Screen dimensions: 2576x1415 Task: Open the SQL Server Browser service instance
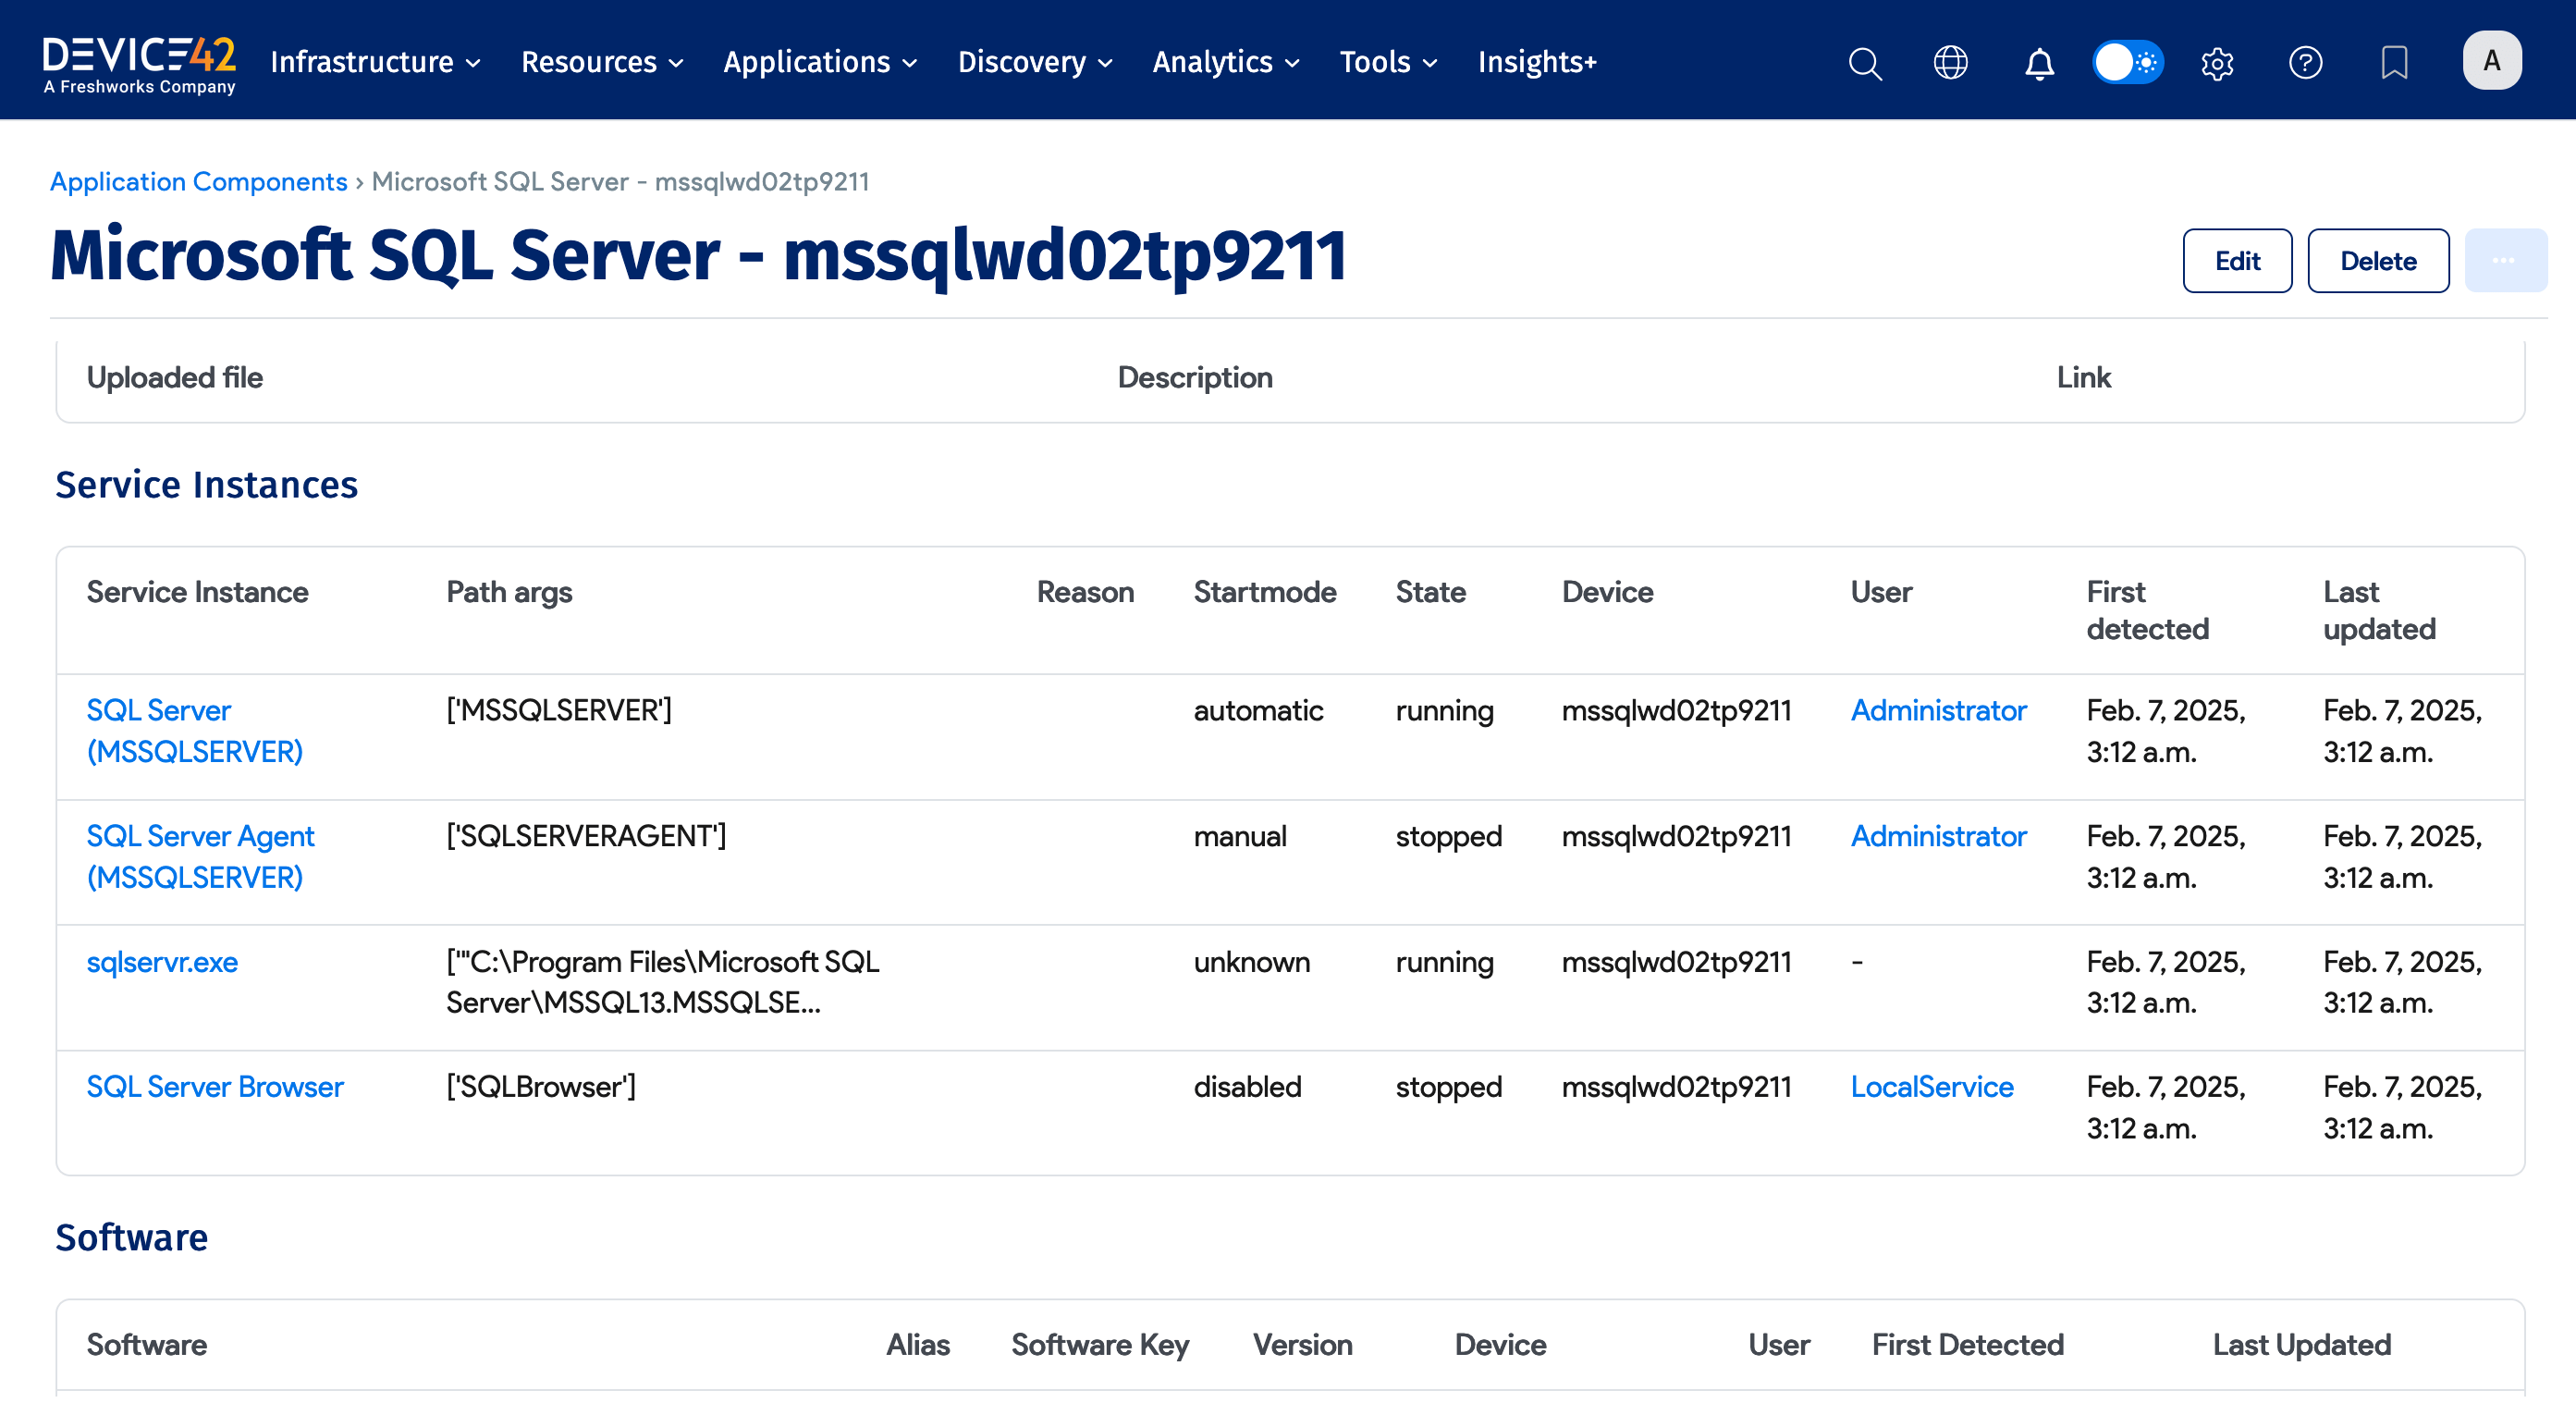click(214, 1087)
